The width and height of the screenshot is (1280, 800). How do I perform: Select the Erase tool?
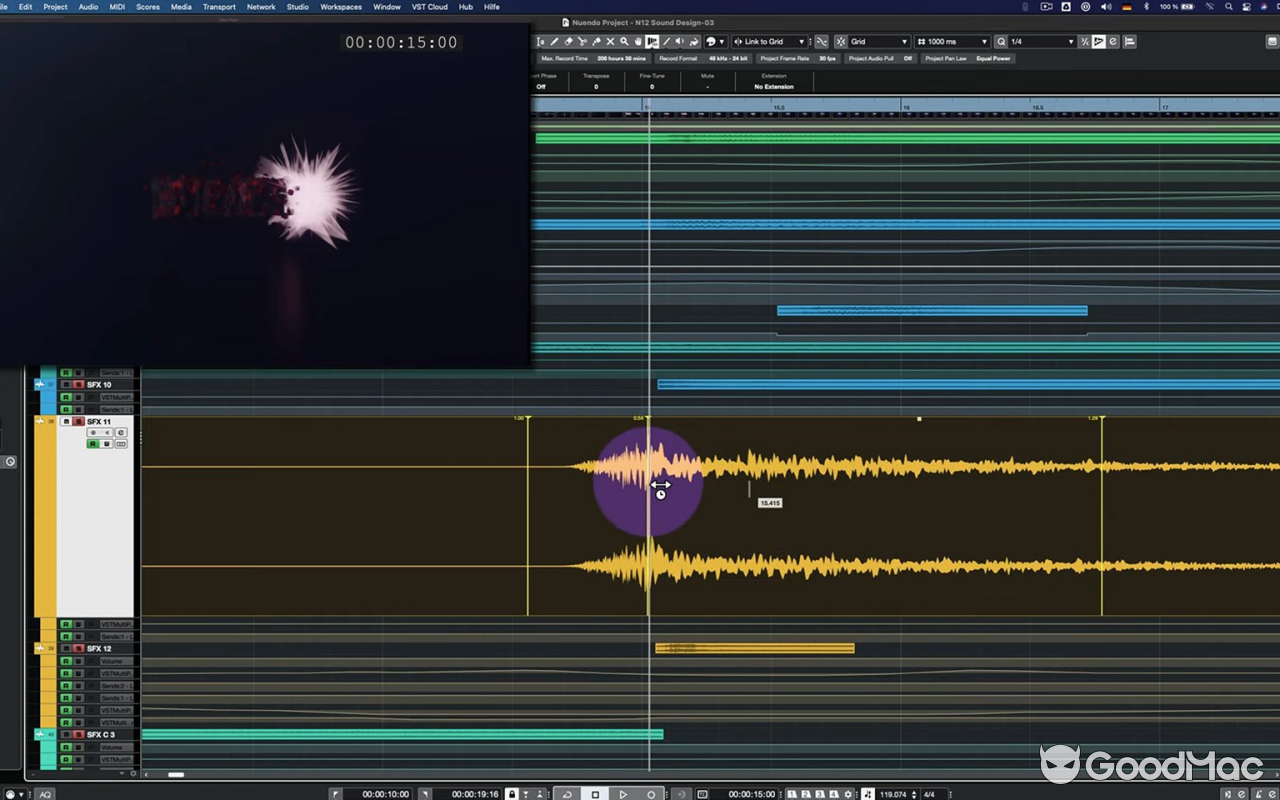[567, 41]
